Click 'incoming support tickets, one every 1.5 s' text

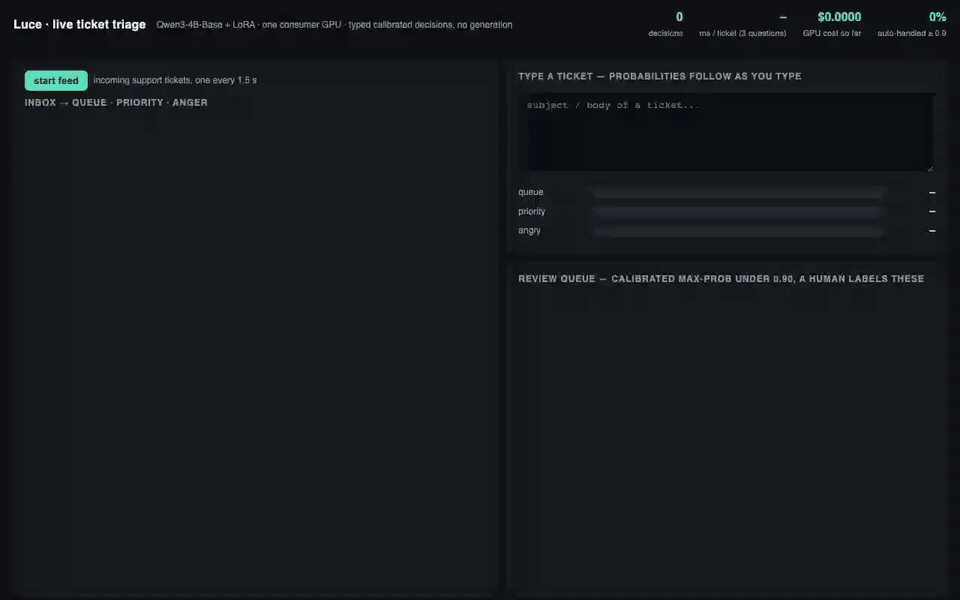pyautogui.click(x=175, y=80)
